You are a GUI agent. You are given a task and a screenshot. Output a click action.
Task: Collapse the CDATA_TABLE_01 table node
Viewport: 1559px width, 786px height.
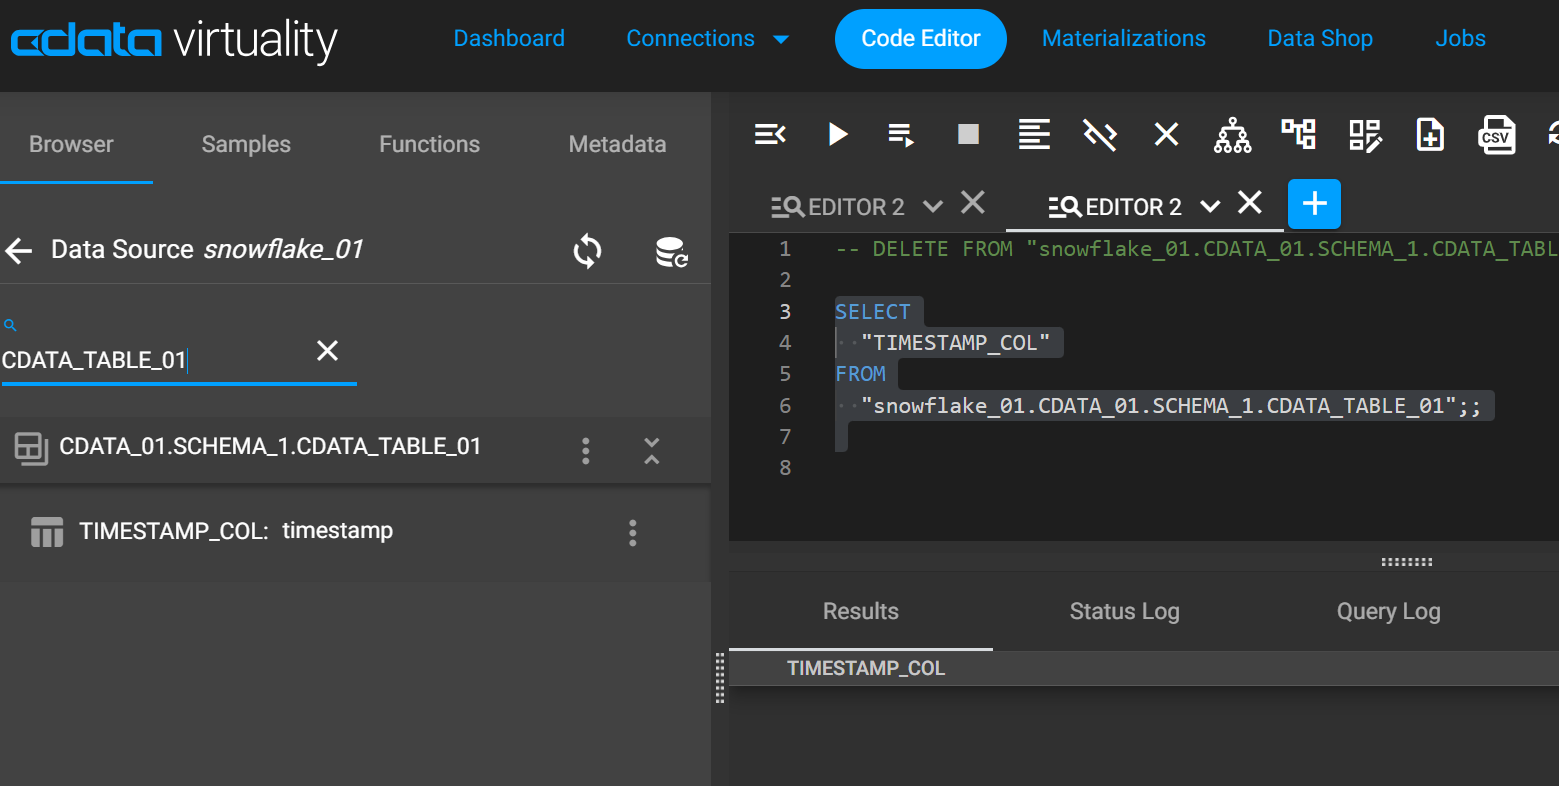(x=652, y=451)
